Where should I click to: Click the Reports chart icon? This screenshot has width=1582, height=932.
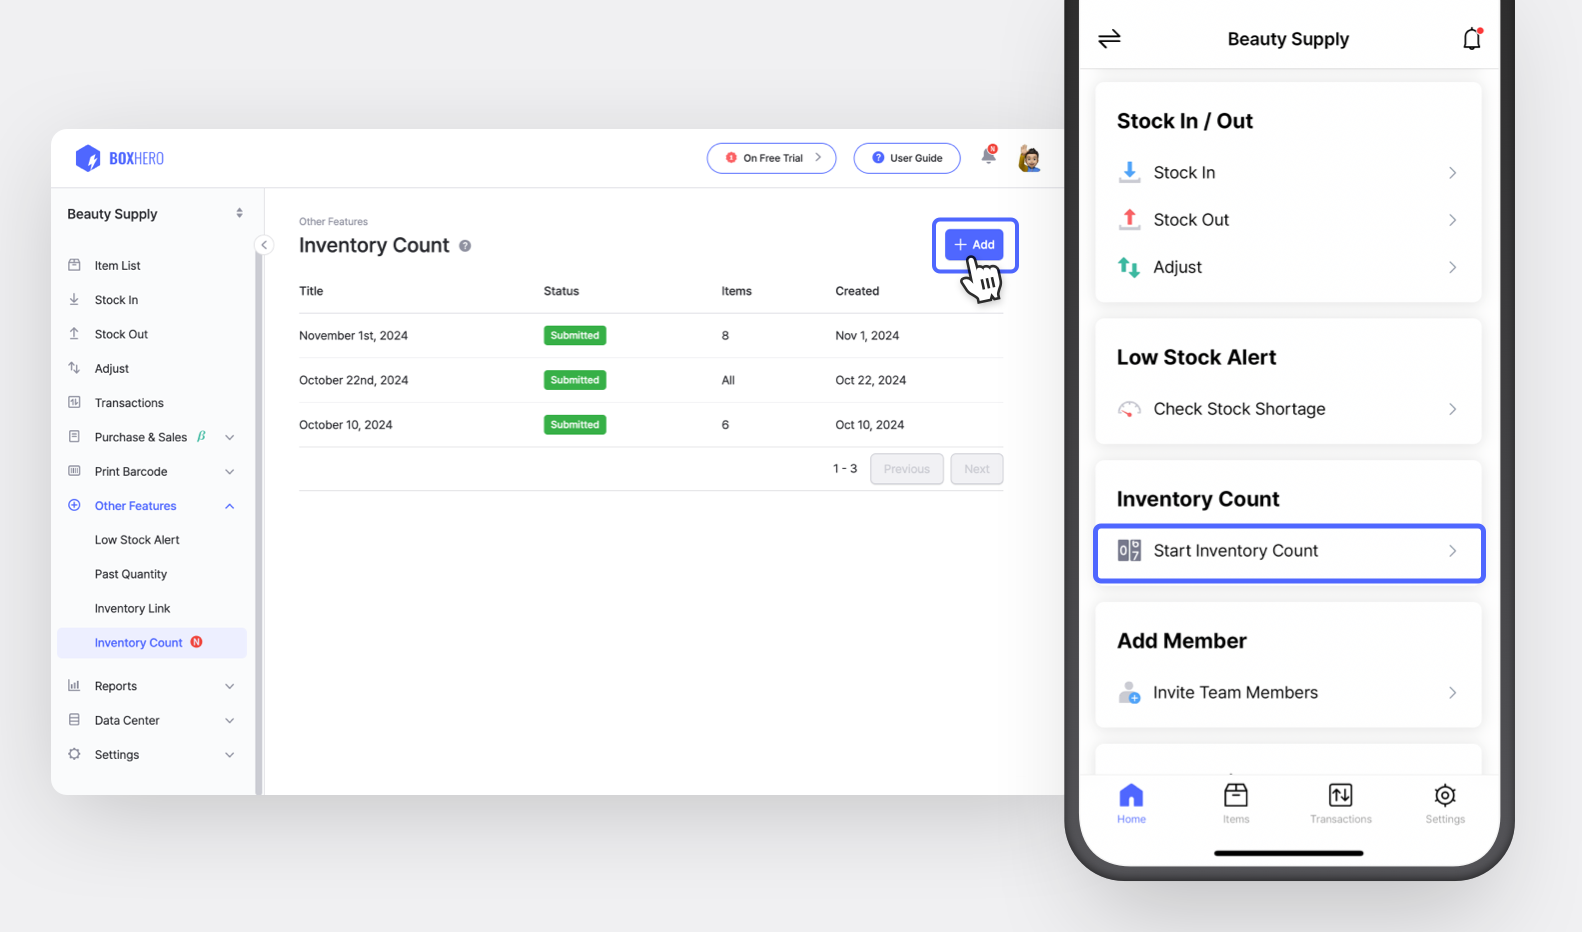pyautogui.click(x=74, y=685)
